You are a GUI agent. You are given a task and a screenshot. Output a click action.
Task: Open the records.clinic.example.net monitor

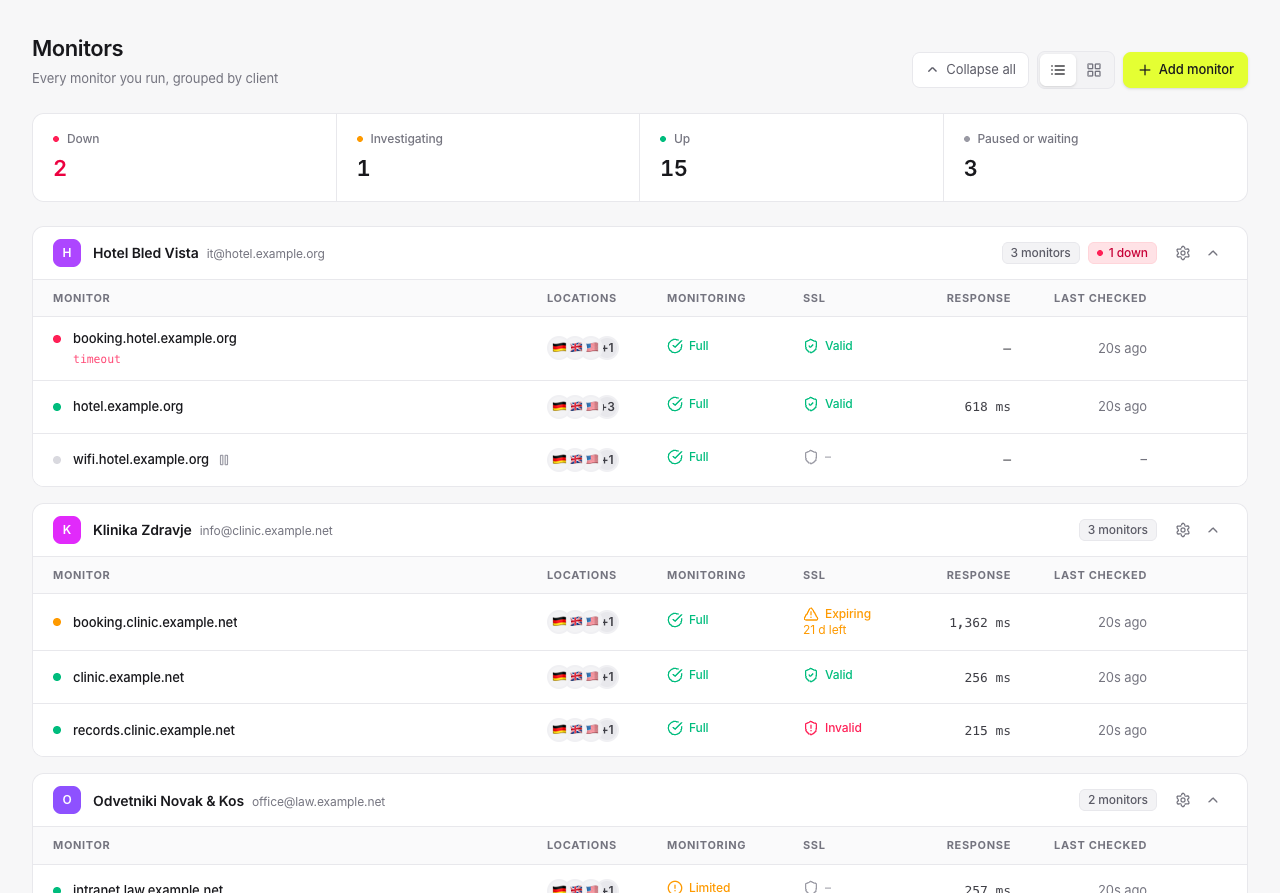coord(154,730)
